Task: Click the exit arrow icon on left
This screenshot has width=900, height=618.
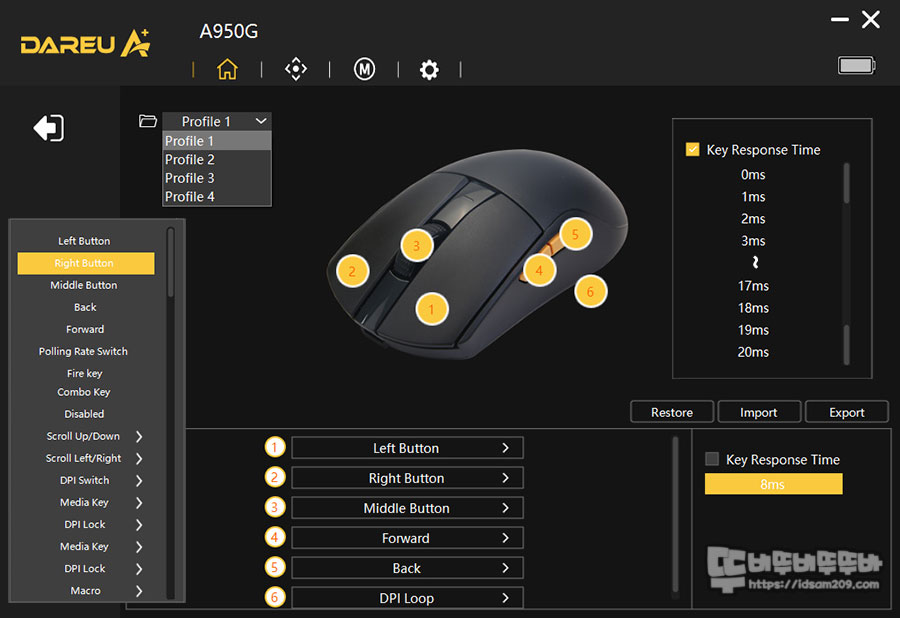Action: click(x=49, y=127)
